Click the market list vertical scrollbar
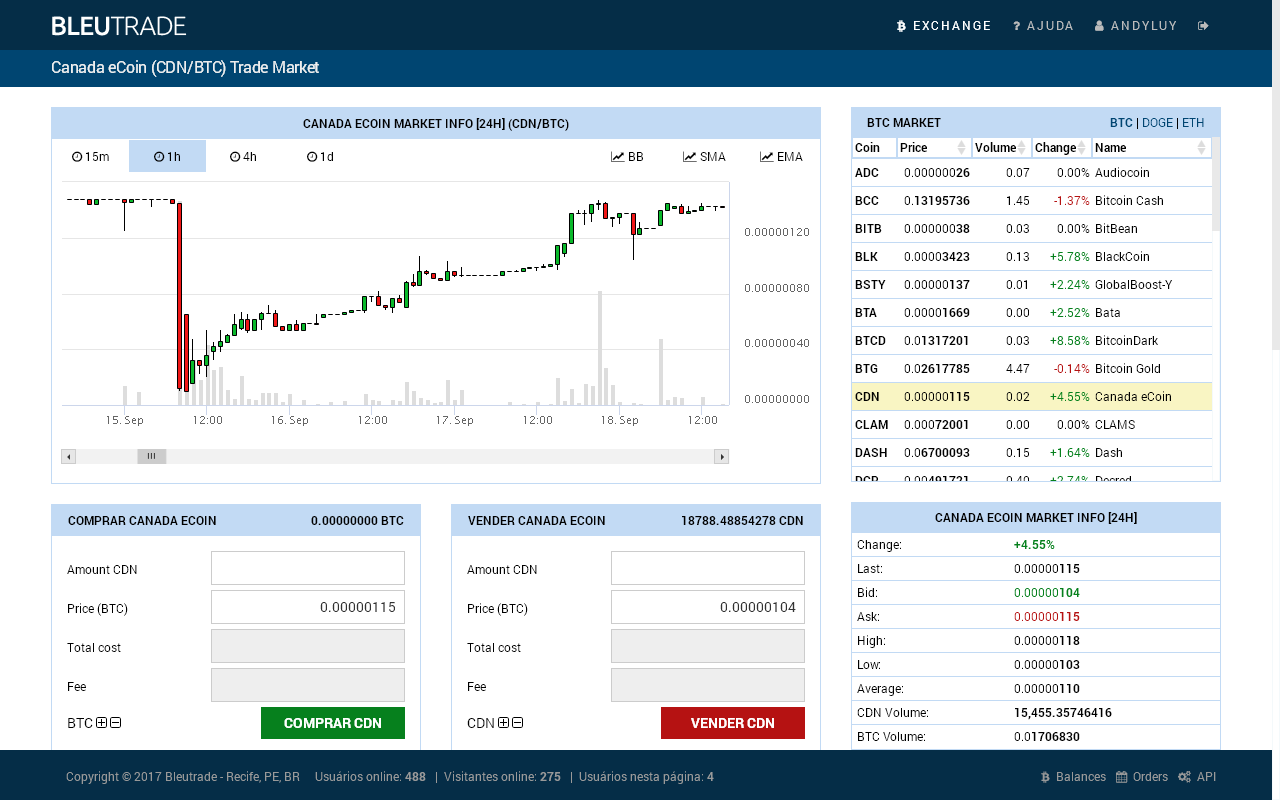This screenshot has width=1280, height=800. tap(1216, 184)
